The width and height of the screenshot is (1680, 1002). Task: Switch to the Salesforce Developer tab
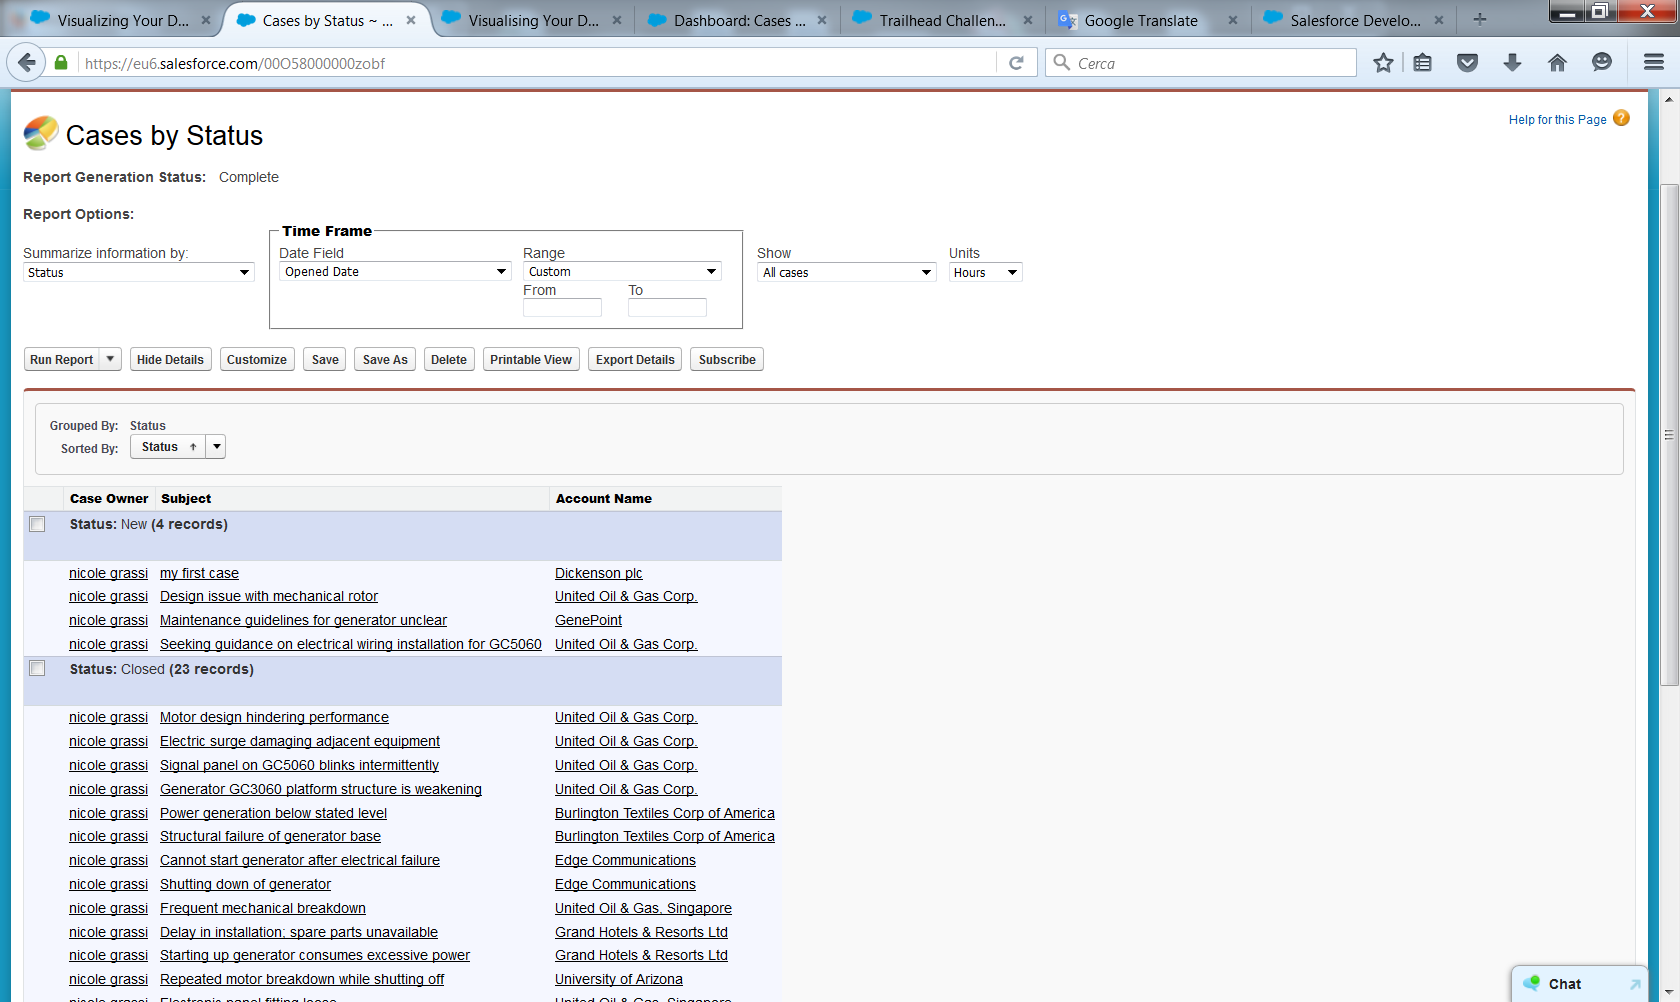[x=1354, y=20]
